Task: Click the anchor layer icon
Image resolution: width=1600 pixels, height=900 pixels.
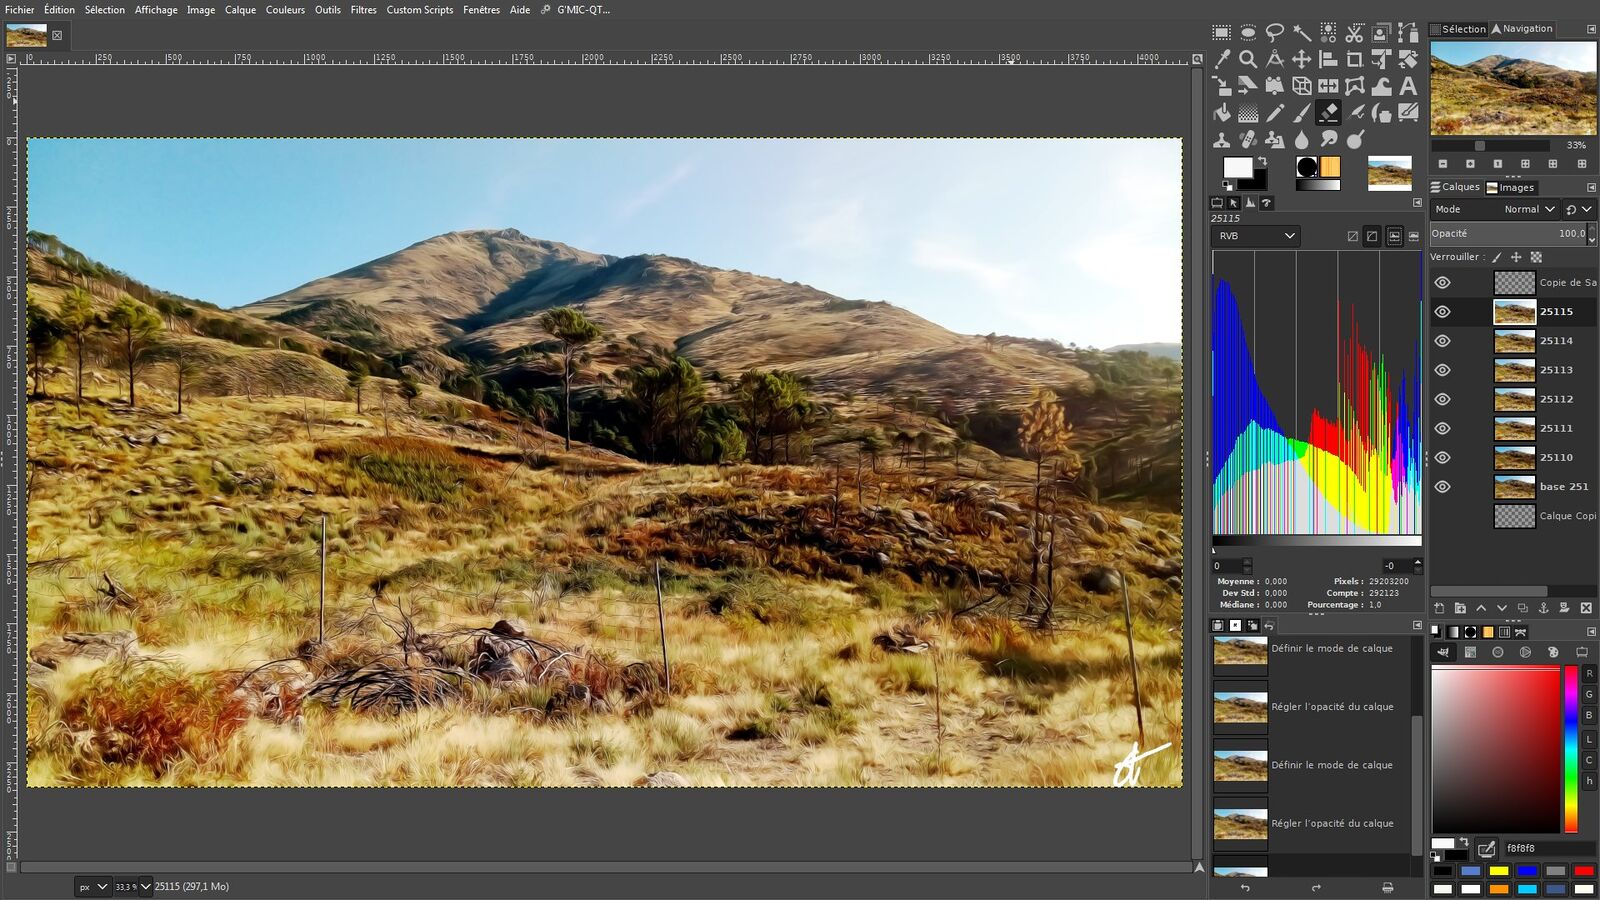Action: pyautogui.click(x=1543, y=608)
